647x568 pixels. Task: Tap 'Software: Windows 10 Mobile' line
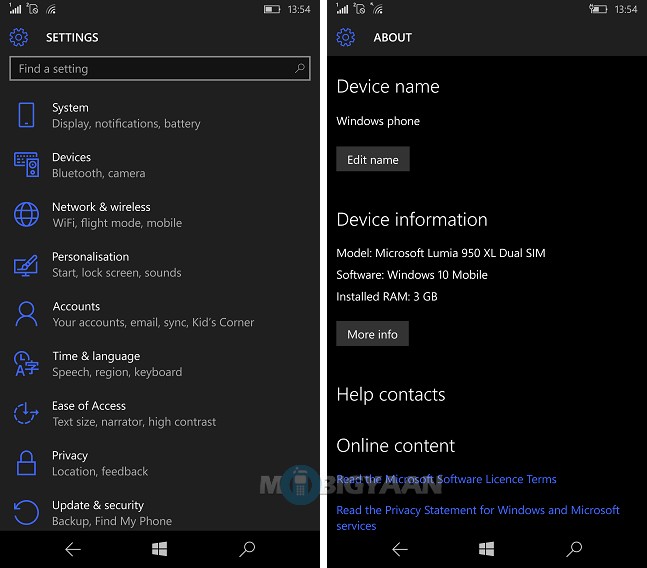coord(412,275)
